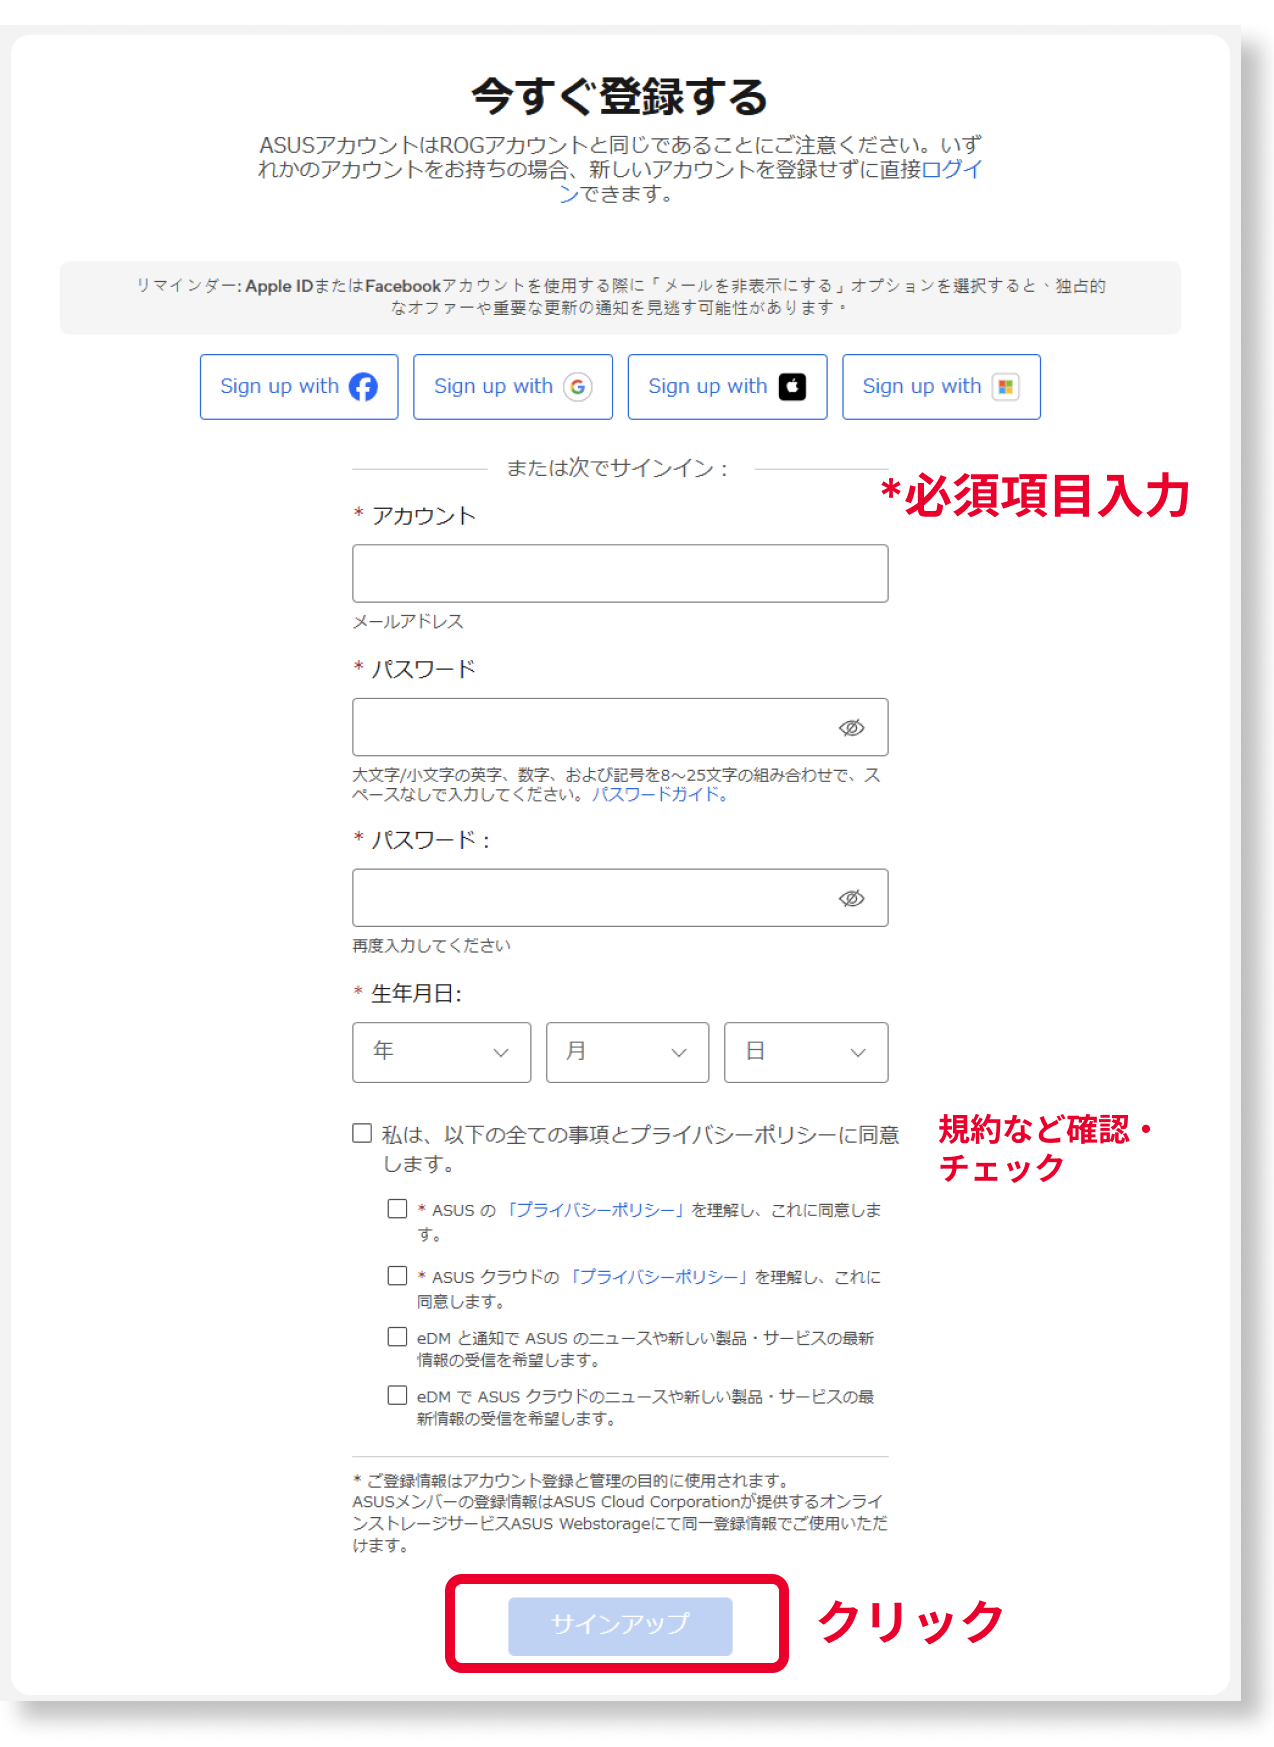Focus the re-enter password input field

click(x=620, y=898)
